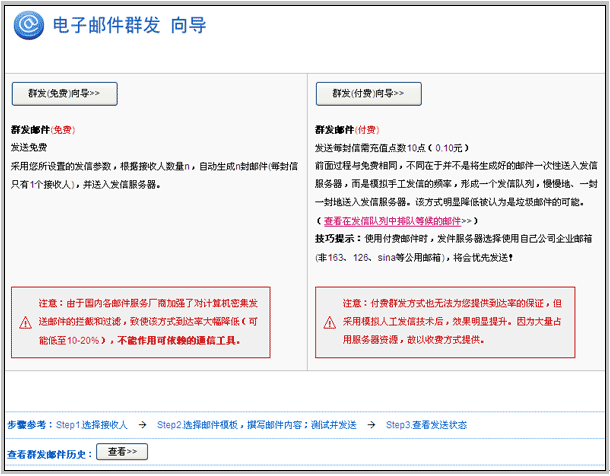Click Step1.选择接收人 link
Image resolution: width=610 pixels, height=476 pixels.
tap(92, 425)
